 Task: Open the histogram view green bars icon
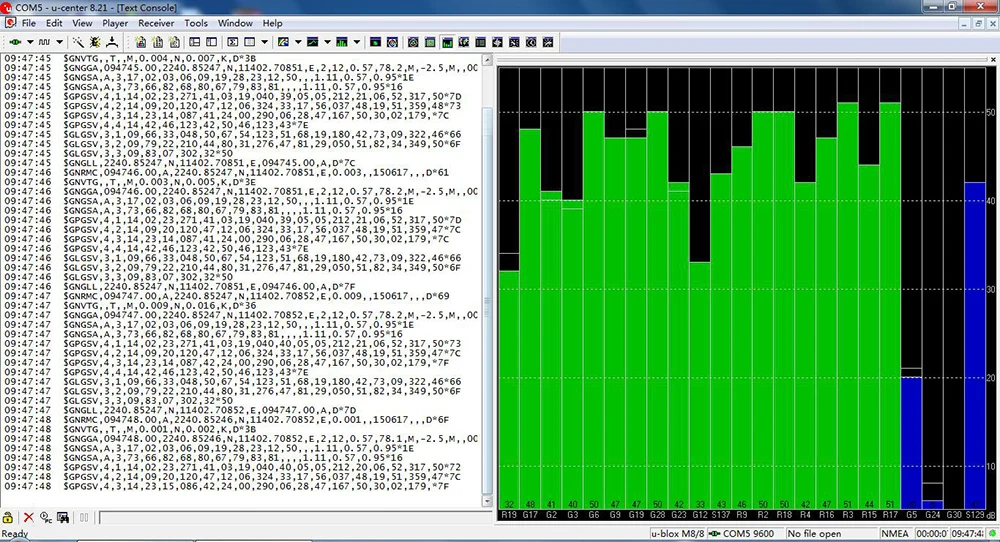coord(342,42)
